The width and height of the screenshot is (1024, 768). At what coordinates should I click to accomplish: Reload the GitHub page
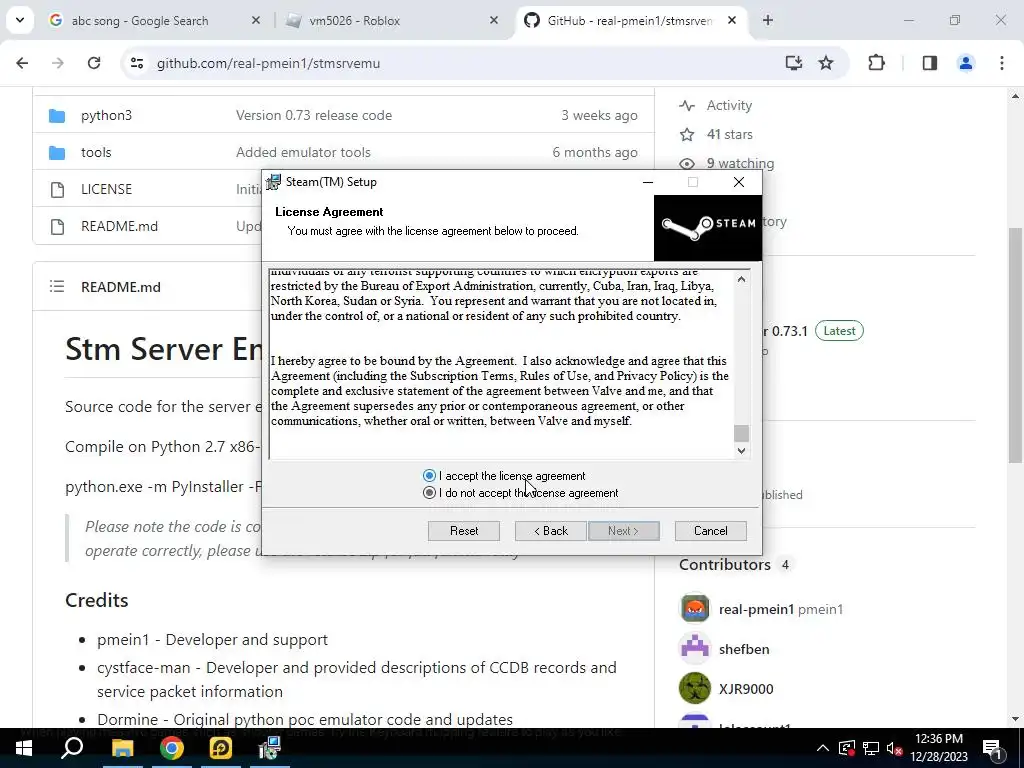tap(94, 63)
